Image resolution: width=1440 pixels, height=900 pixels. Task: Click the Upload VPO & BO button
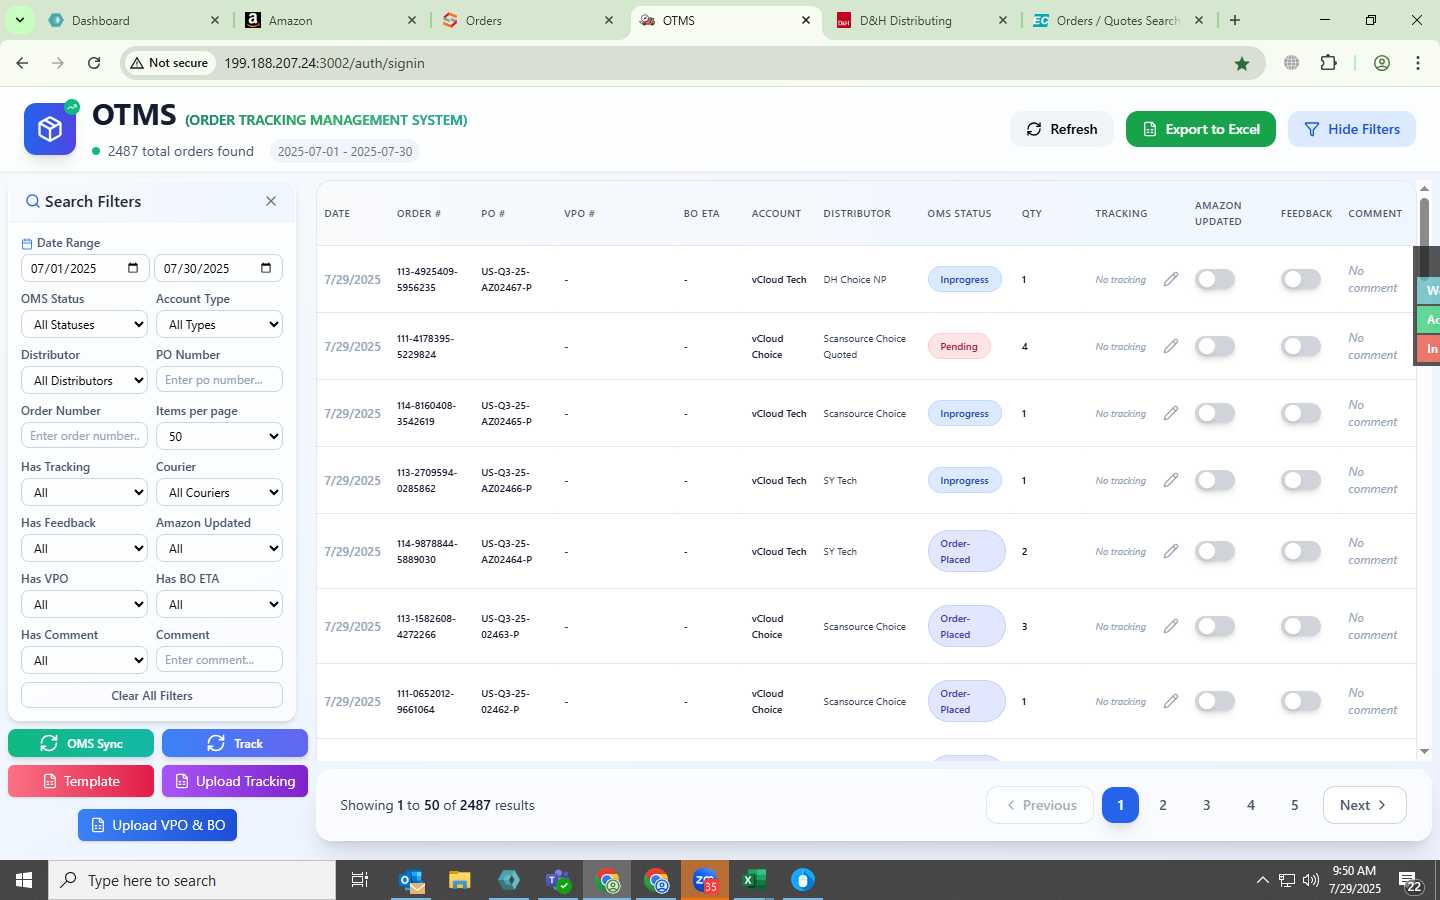pyautogui.click(x=158, y=825)
